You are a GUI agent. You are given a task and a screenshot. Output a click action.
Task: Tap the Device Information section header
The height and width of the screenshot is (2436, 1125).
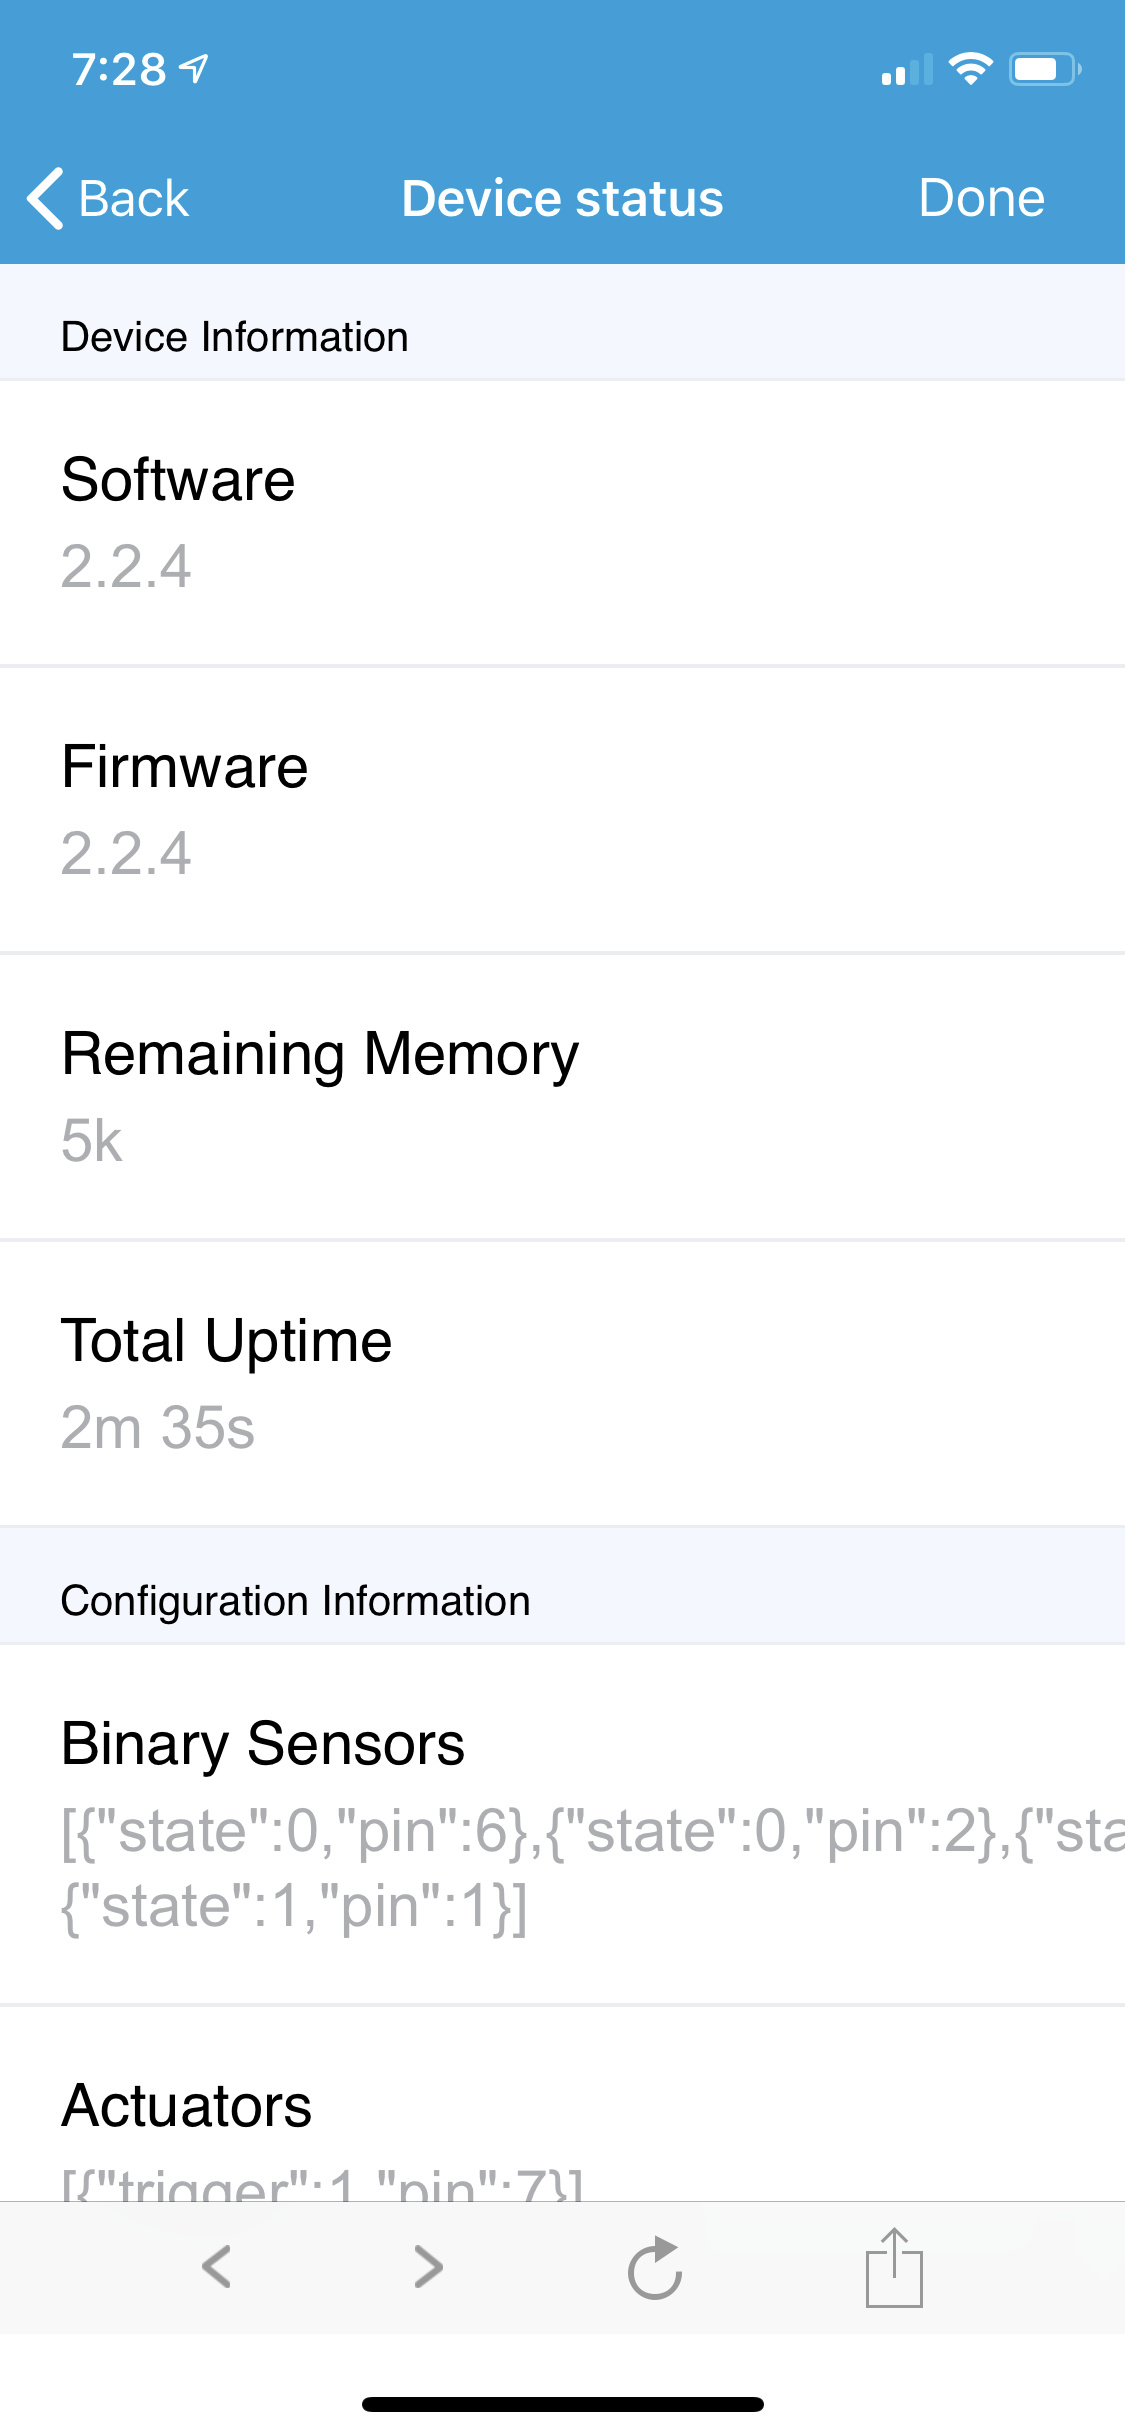(234, 336)
